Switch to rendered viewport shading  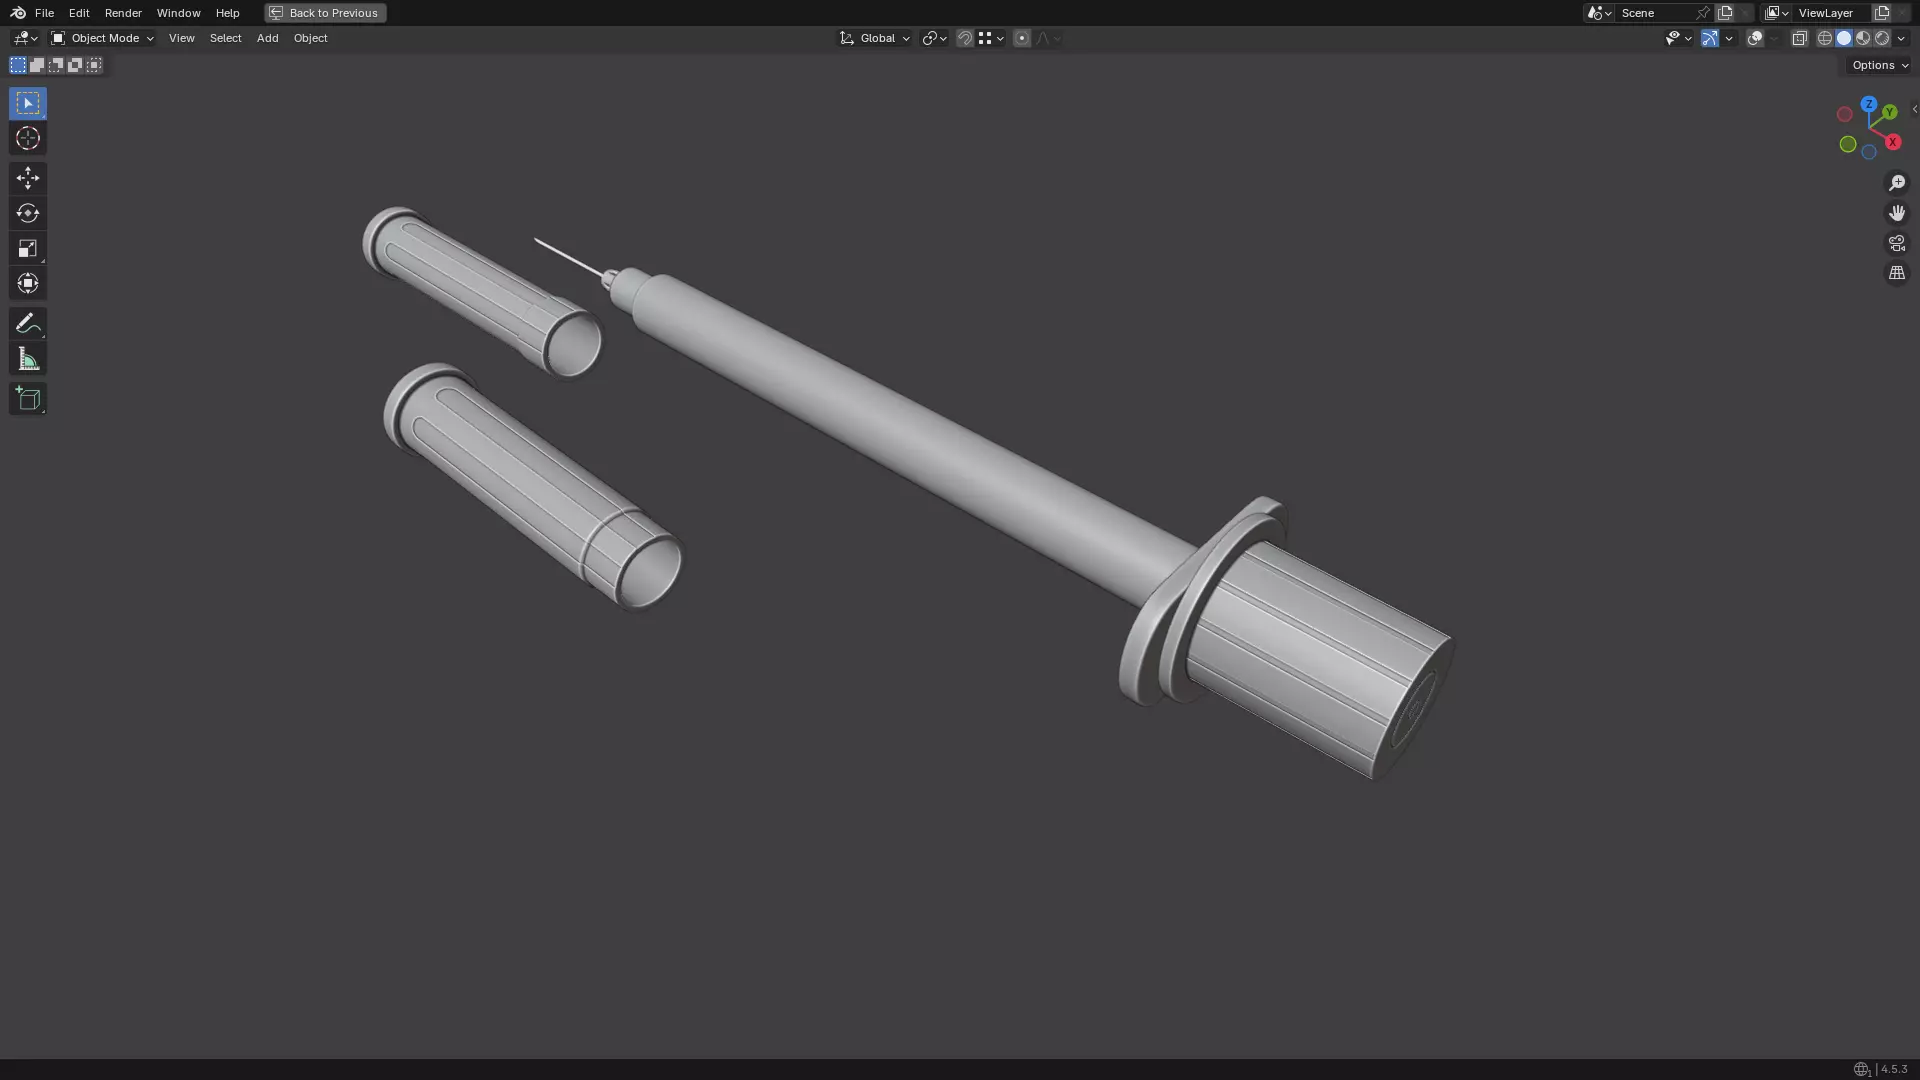(x=1882, y=38)
